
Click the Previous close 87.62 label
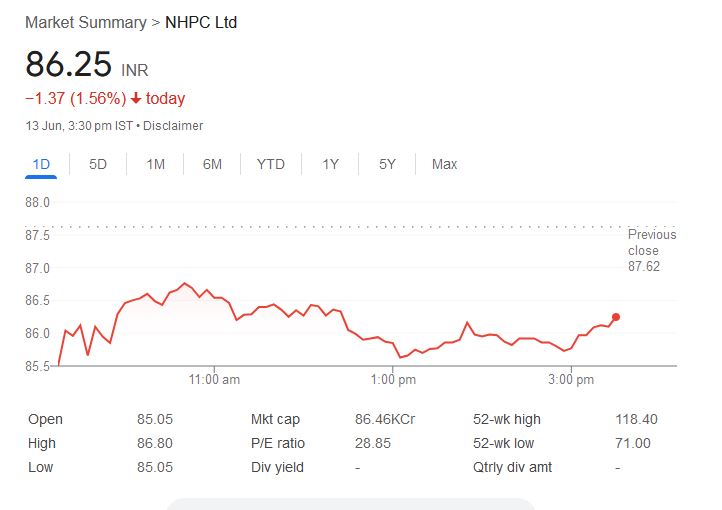point(651,250)
